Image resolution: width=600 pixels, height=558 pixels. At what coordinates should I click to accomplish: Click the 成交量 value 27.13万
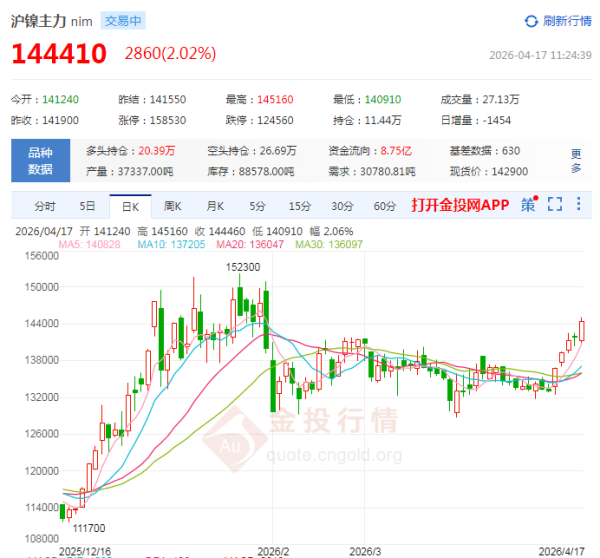501,100
